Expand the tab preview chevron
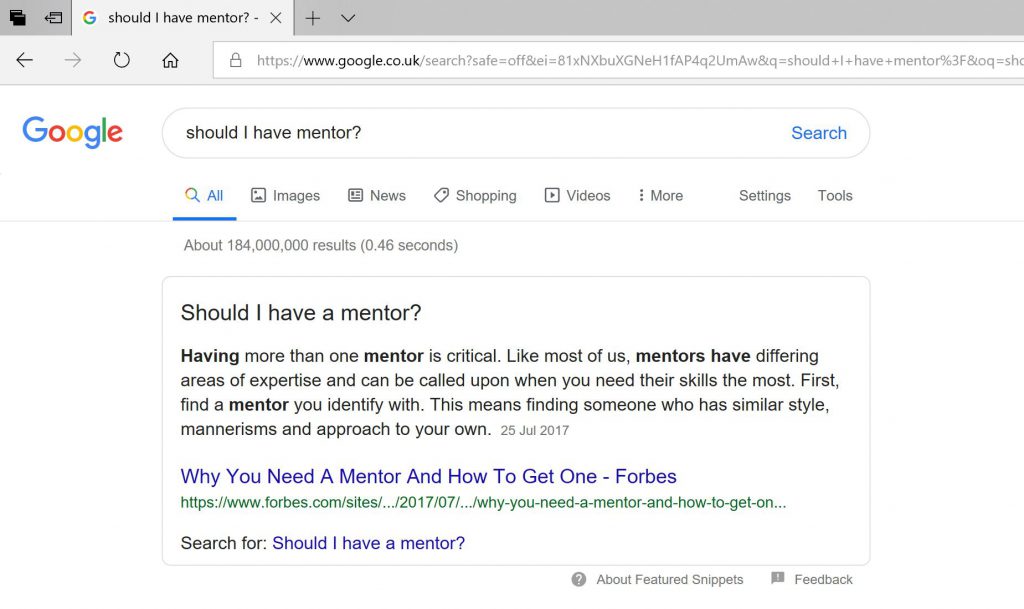The width and height of the screenshot is (1024, 609). point(347,18)
